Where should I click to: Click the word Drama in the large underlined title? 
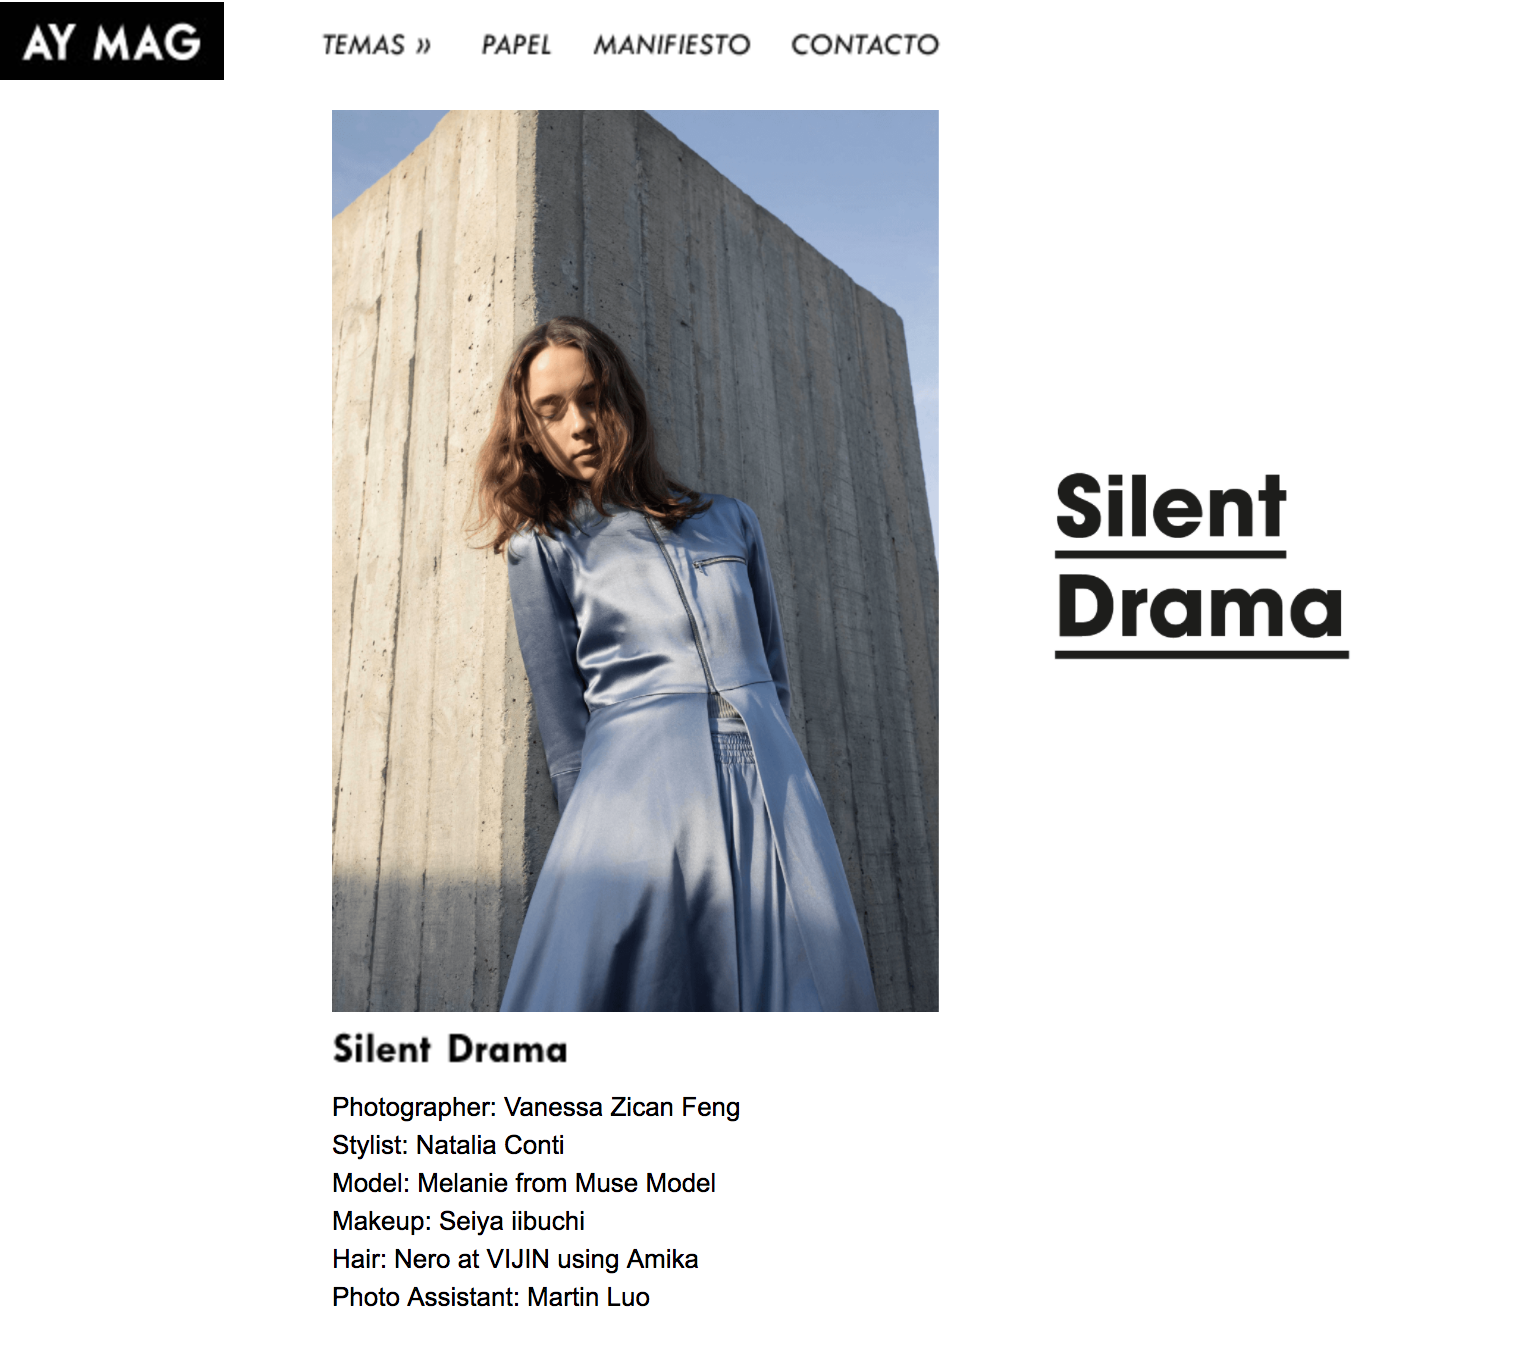click(x=1200, y=607)
